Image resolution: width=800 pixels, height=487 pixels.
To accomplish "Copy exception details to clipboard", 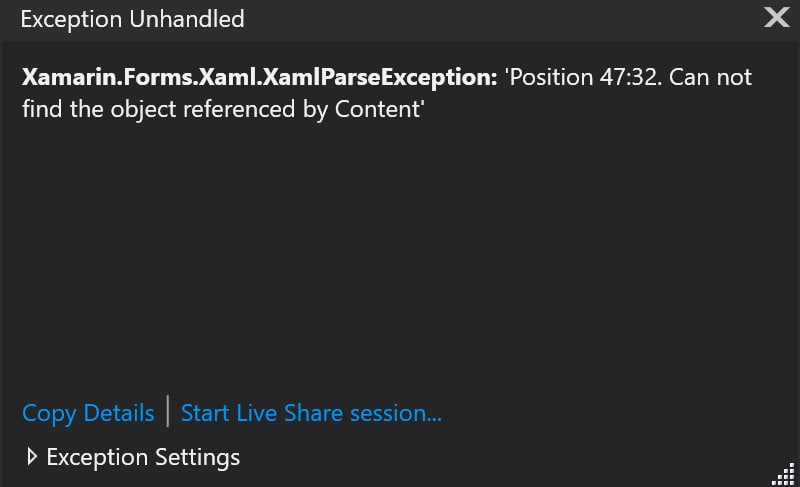I will click(x=88, y=413).
